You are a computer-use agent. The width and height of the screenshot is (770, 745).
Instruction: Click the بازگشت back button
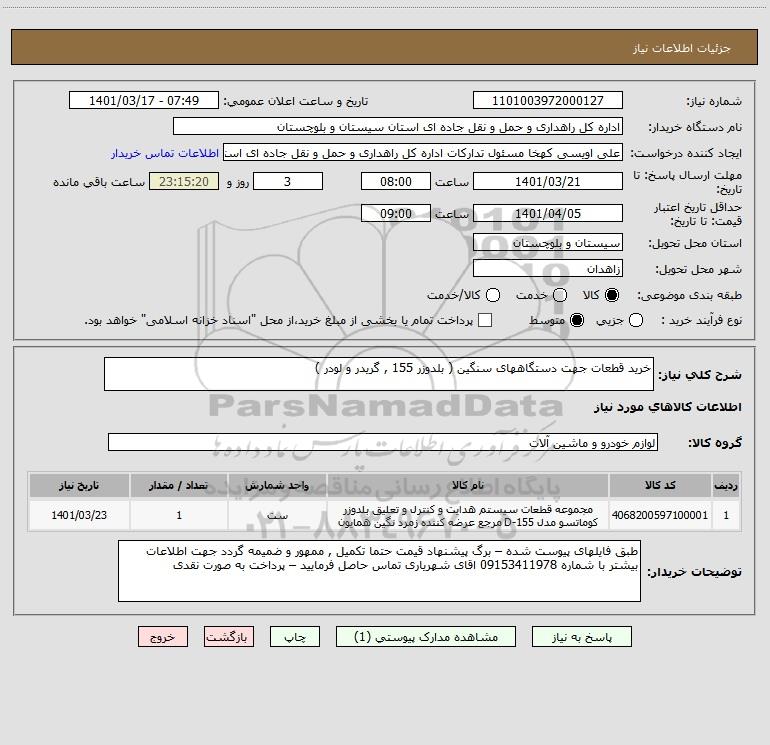click(x=229, y=637)
